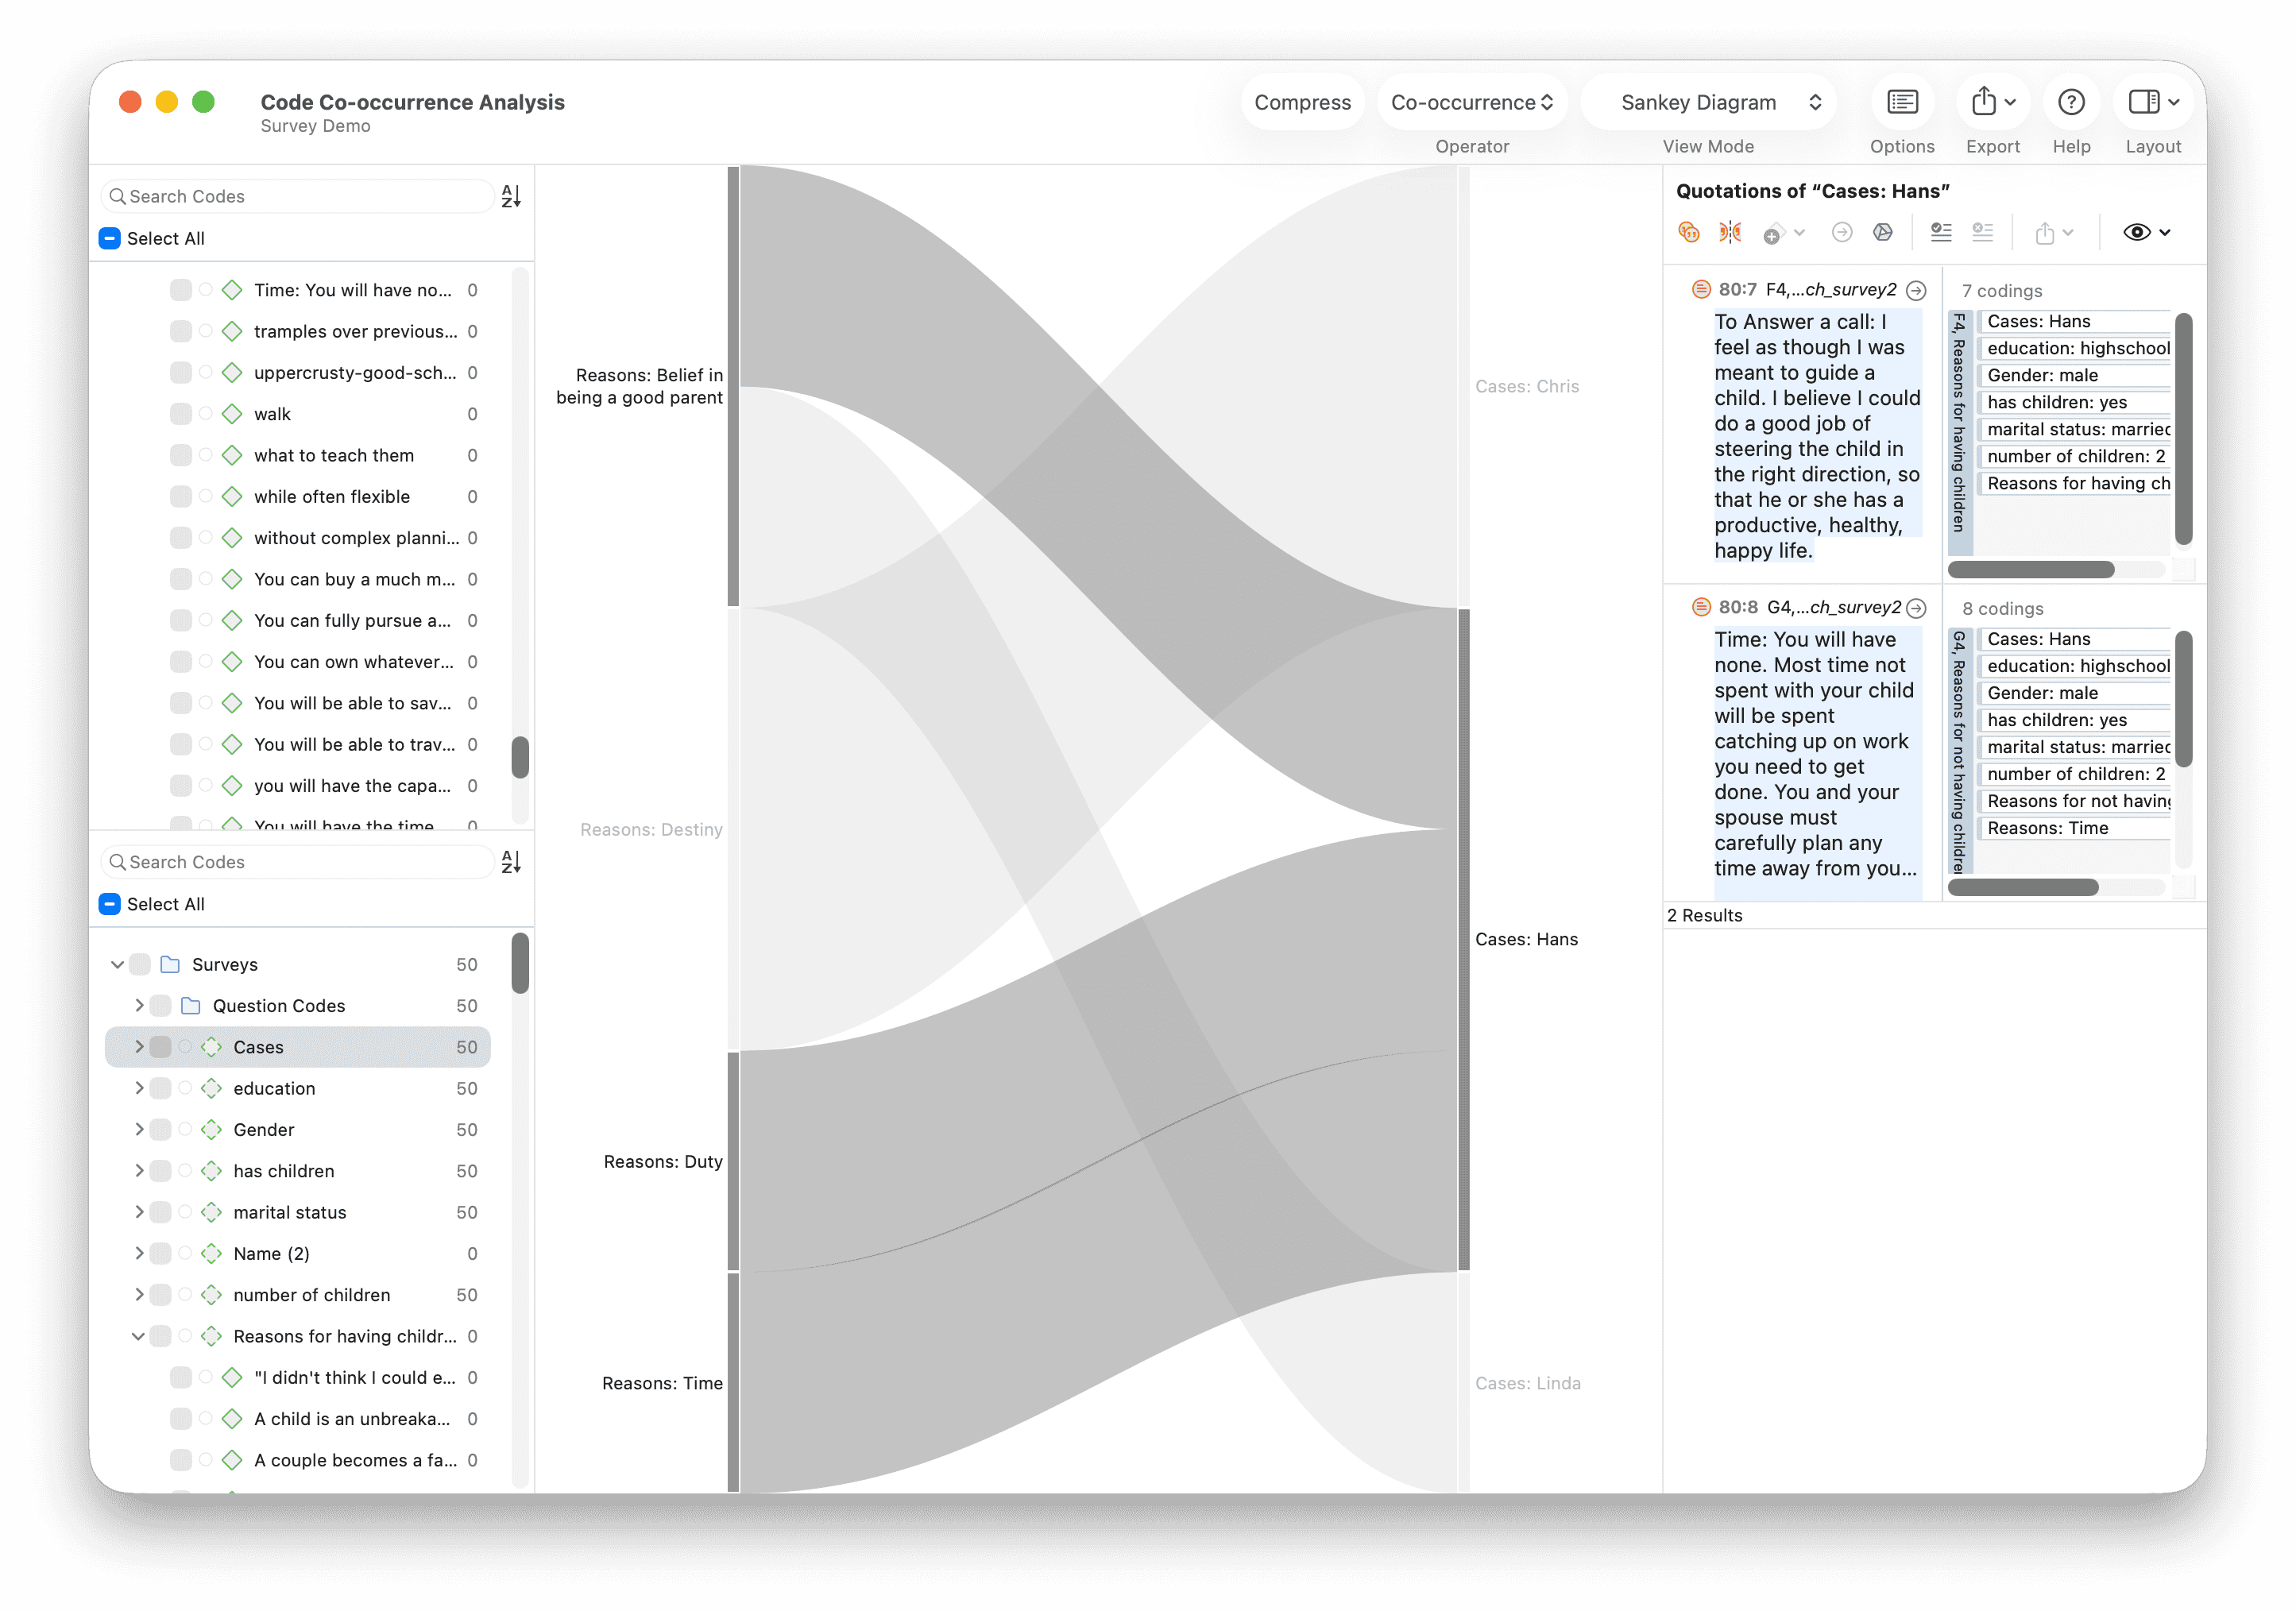Click the merge quotations icon in the Quotations panel
This screenshot has width=2296, height=1611.
coord(1689,233)
